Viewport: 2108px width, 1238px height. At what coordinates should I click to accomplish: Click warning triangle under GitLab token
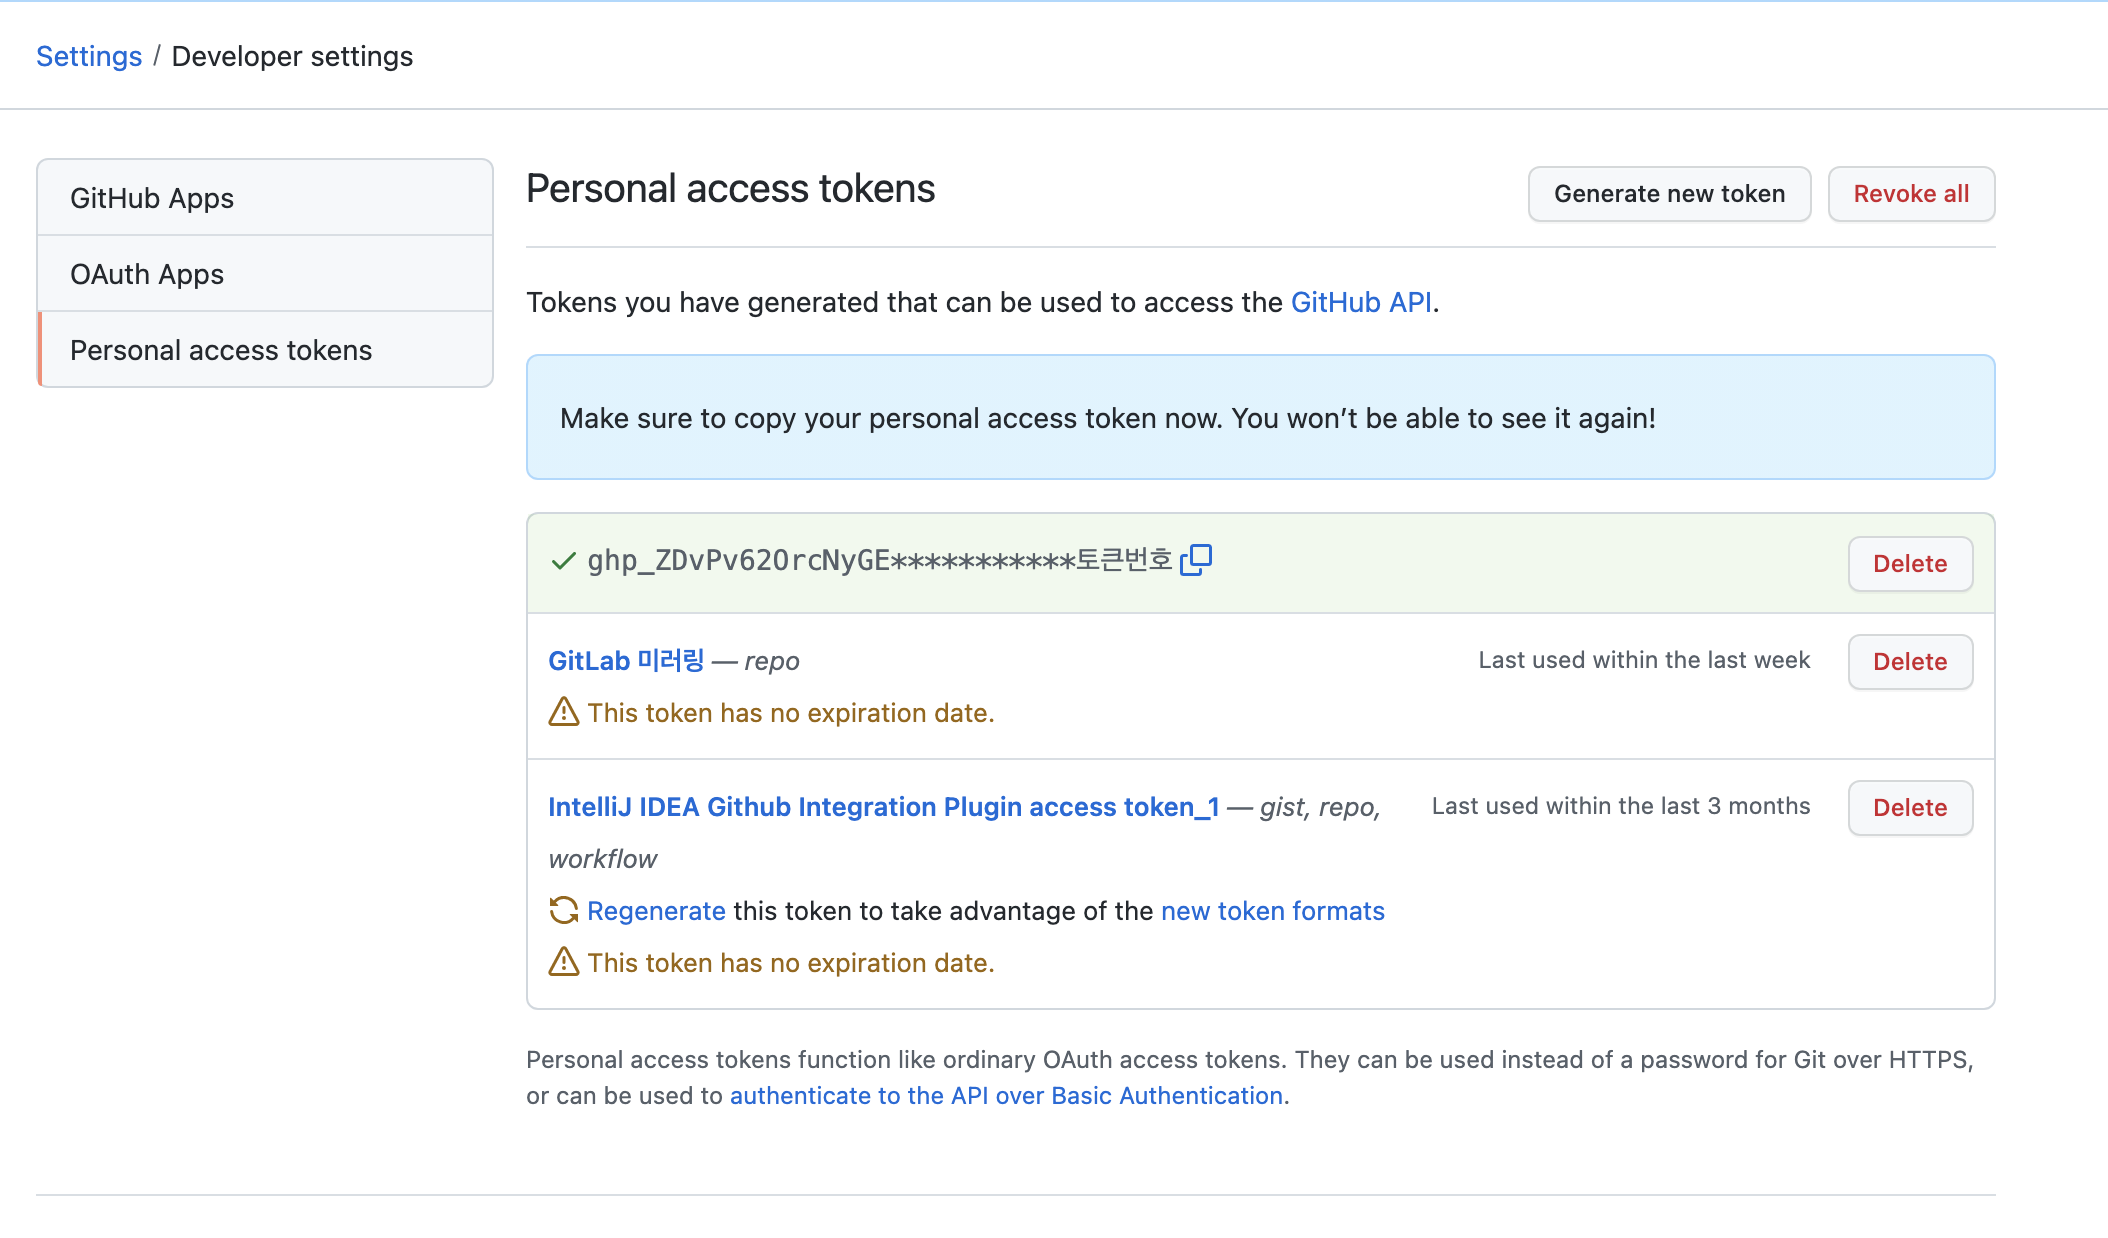click(x=564, y=712)
